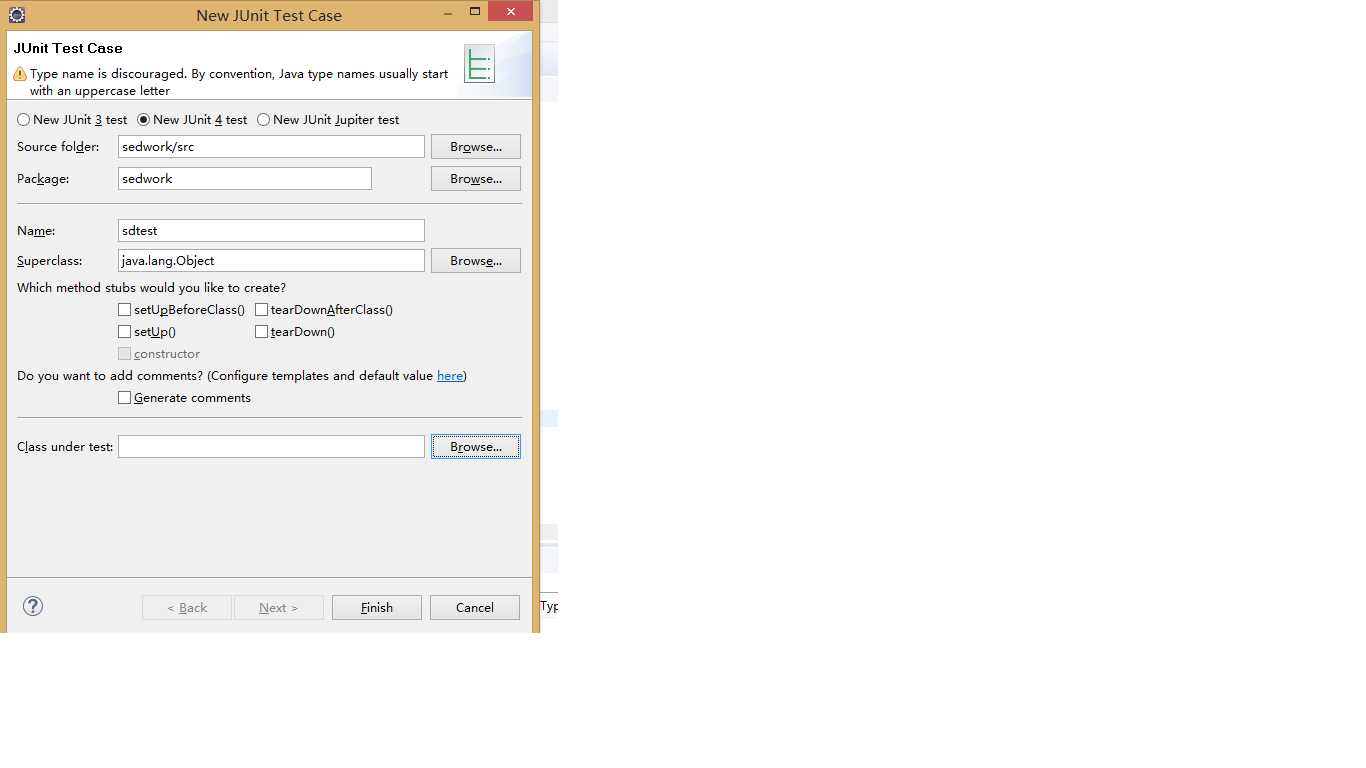Select the New JUnit Jupiter test option
This screenshot has width=1366, height=768.
[x=328, y=119]
